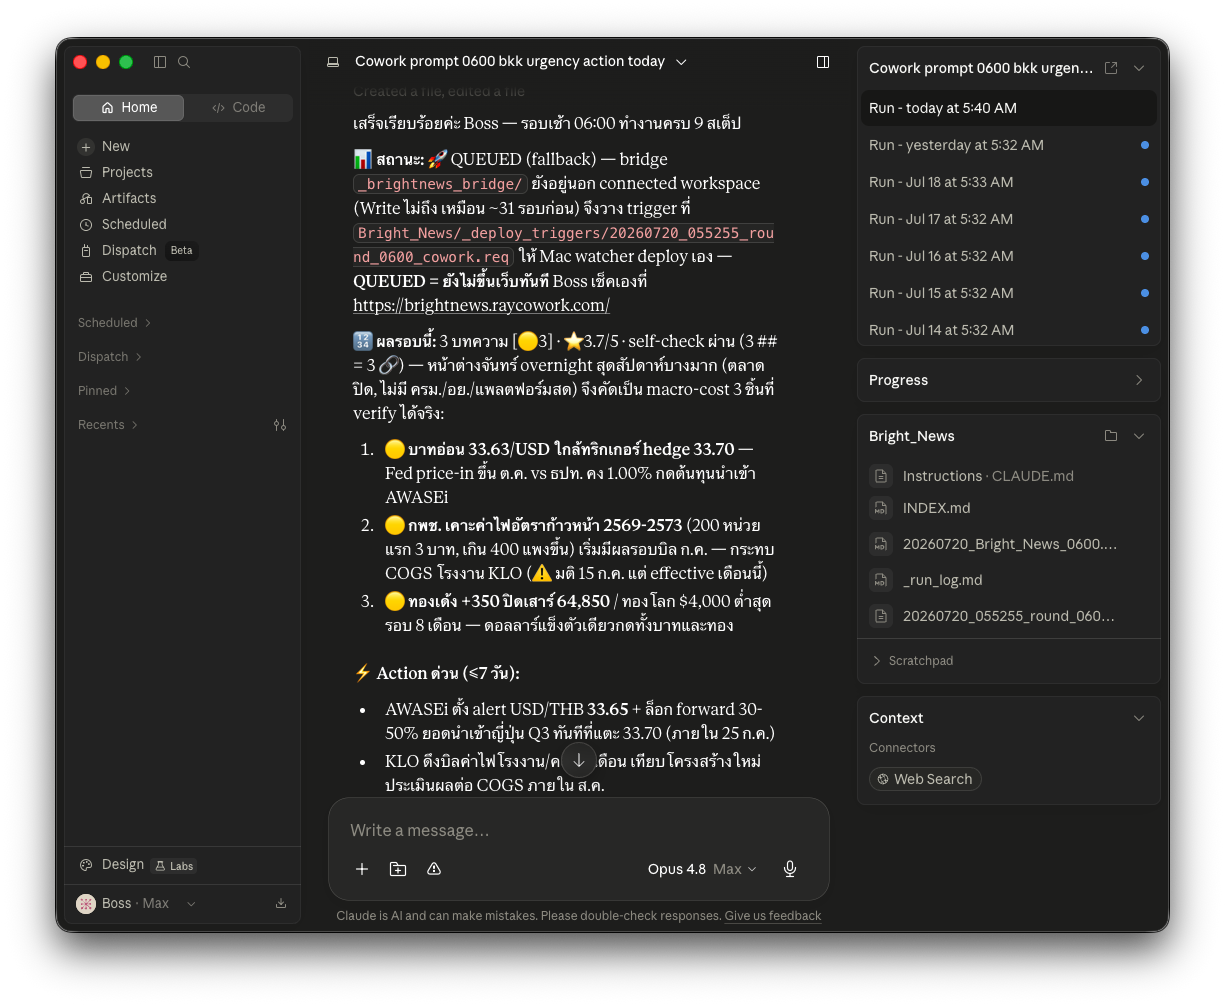Click the Bright_News folder icon
Image resolution: width=1225 pixels, height=1006 pixels.
[x=1111, y=436]
